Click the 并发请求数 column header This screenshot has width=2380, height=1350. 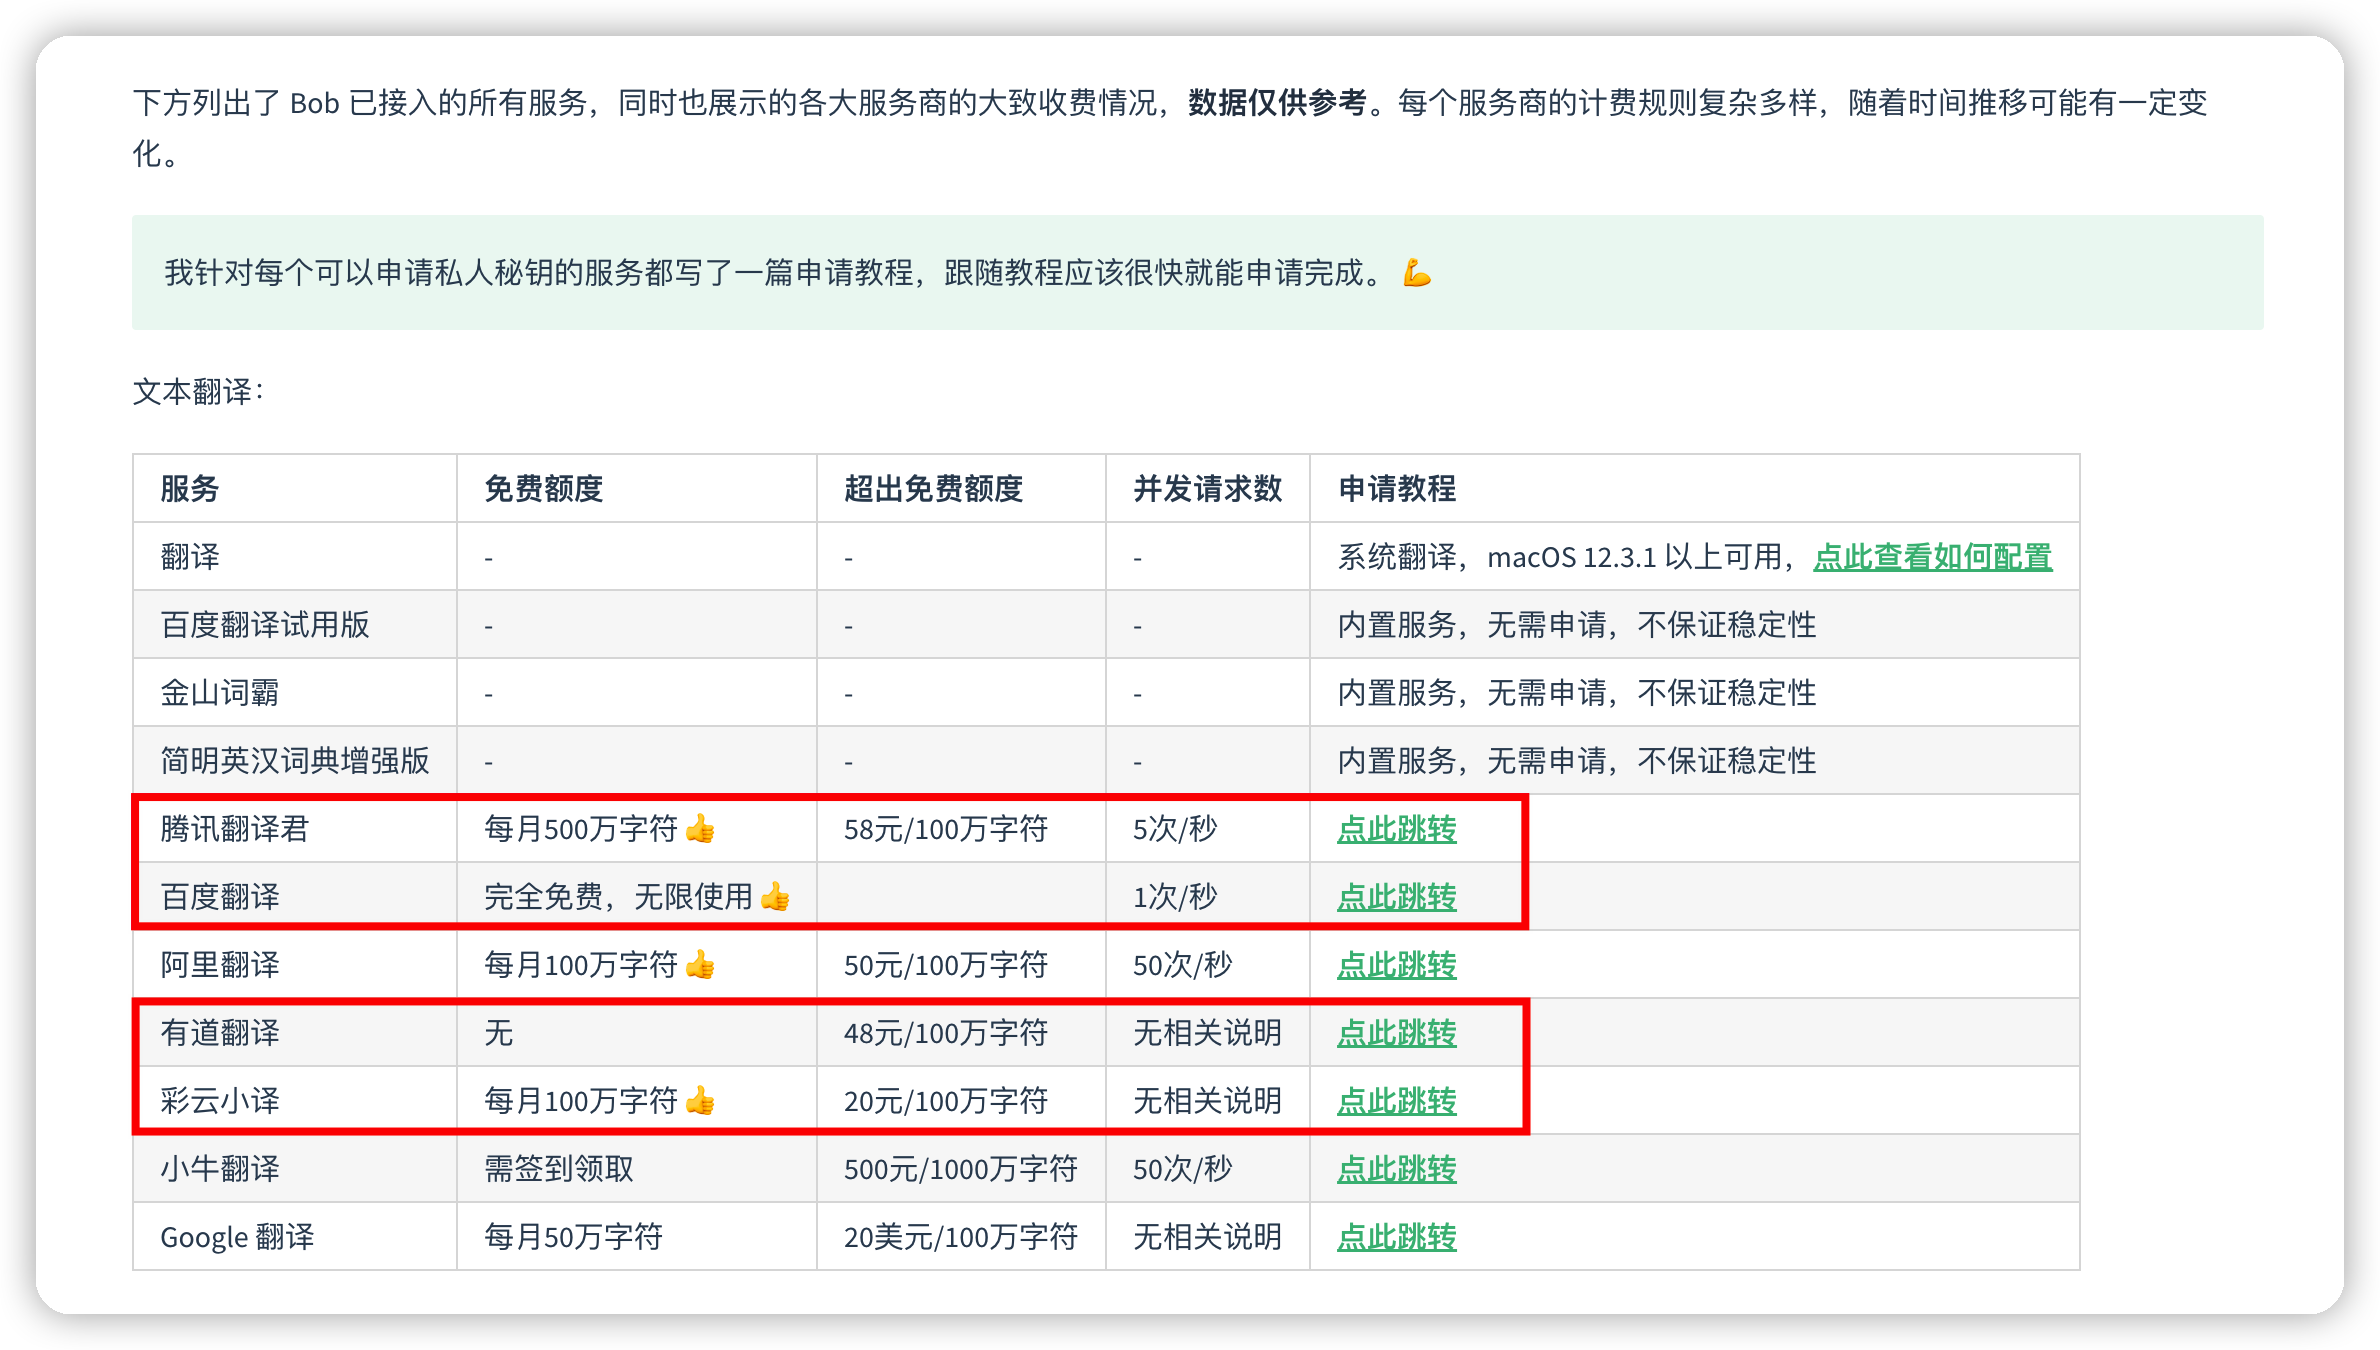[1207, 489]
